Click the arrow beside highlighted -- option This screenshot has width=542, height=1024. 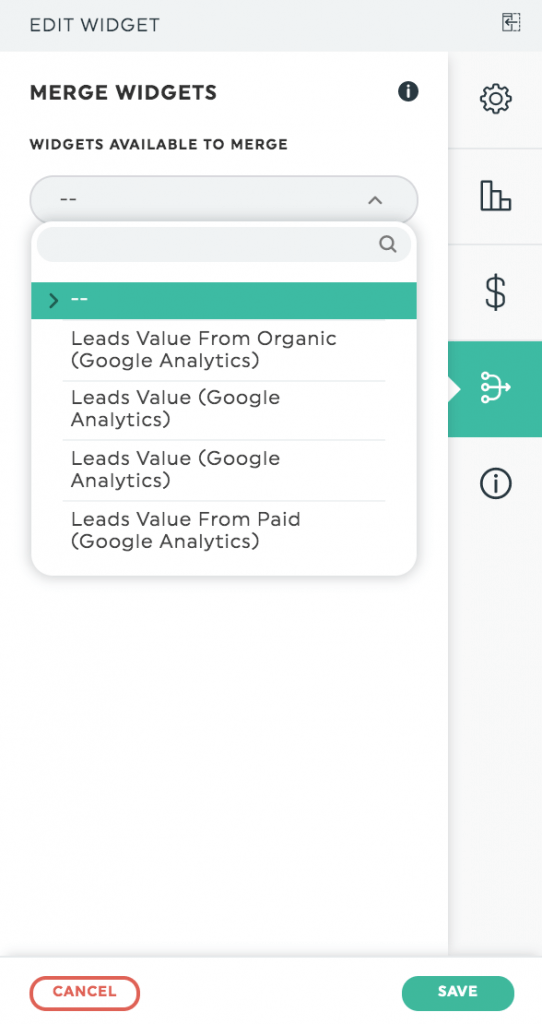pos(54,300)
